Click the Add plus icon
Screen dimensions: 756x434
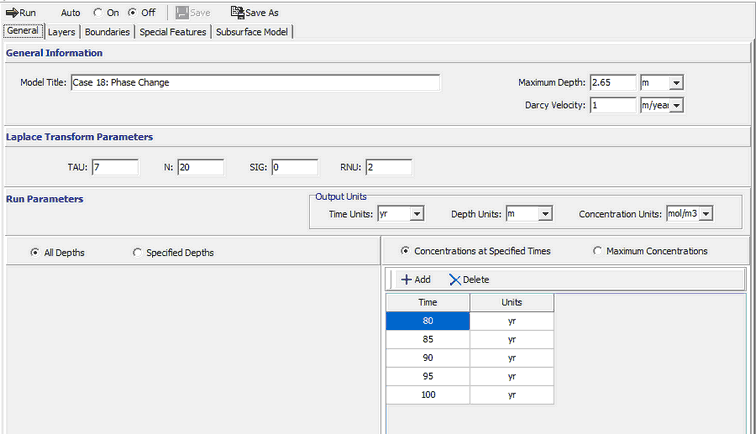click(406, 279)
